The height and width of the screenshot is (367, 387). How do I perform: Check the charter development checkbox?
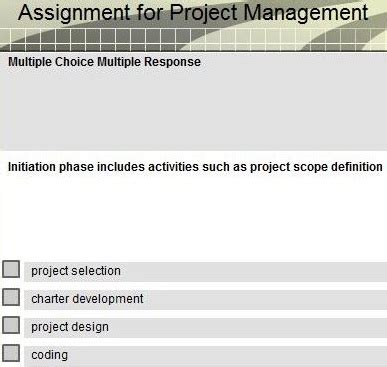[x=11, y=297]
